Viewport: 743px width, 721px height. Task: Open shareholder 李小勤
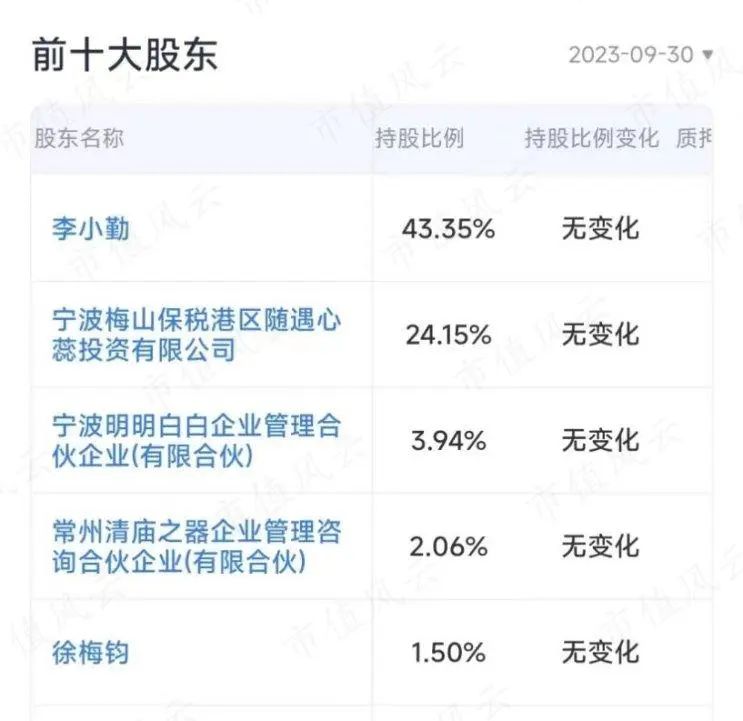coord(91,229)
